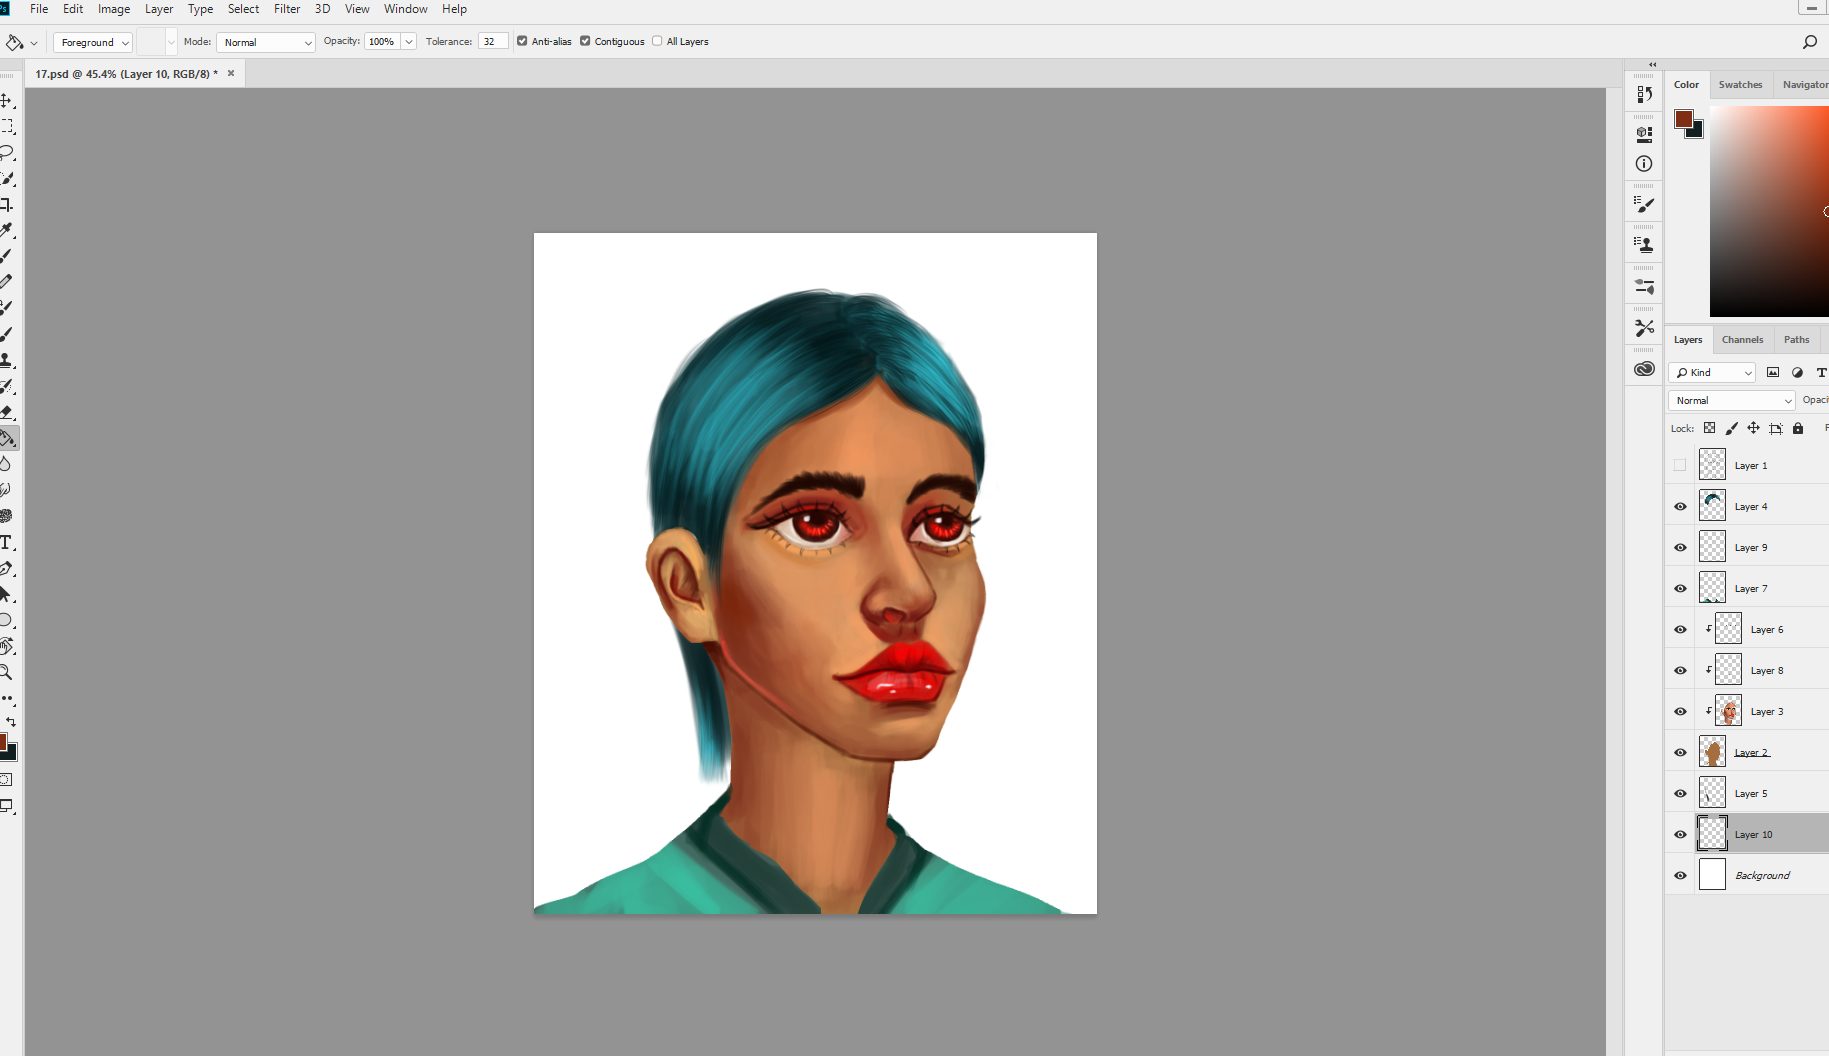This screenshot has width=1829, height=1056.
Task: Select the Crop tool
Action: 6,205
